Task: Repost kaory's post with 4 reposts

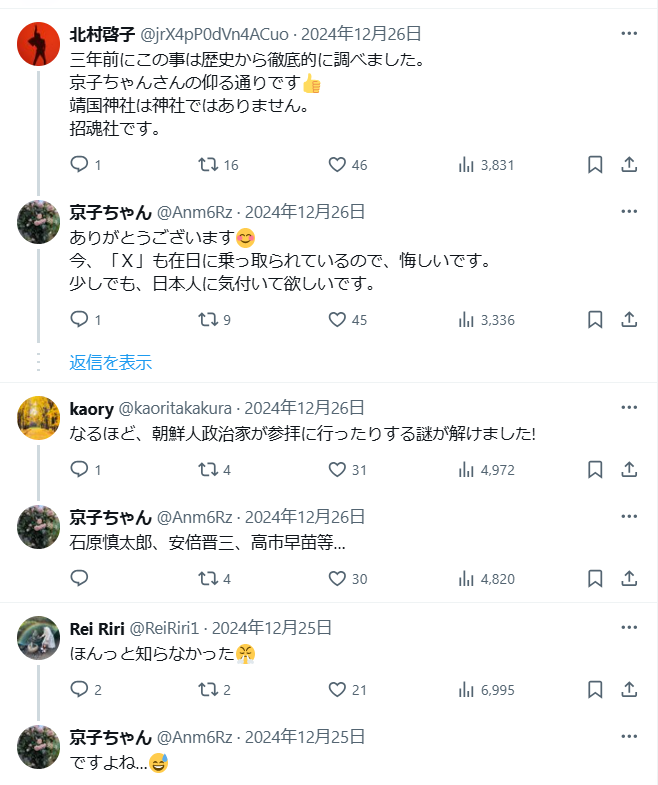Action: coord(209,468)
